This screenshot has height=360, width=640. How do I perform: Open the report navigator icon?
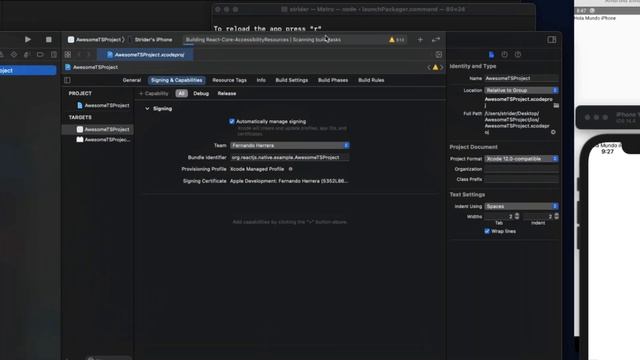pos(53,54)
